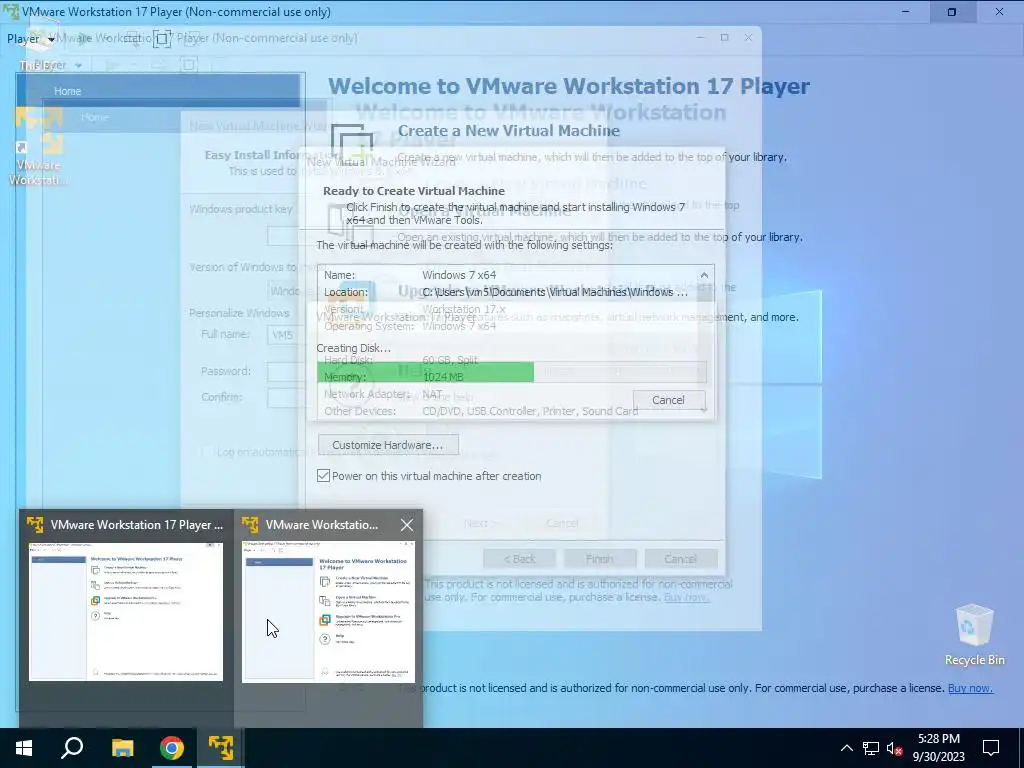Show hidden system tray icons
1024x768 pixels.
(x=846, y=748)
